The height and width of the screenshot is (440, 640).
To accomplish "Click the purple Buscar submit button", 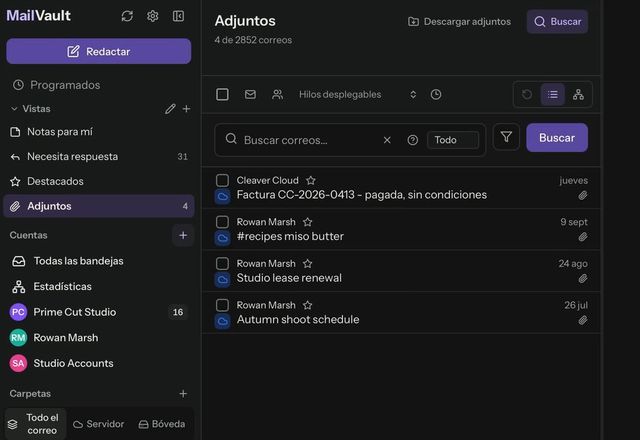I will 557,138.
